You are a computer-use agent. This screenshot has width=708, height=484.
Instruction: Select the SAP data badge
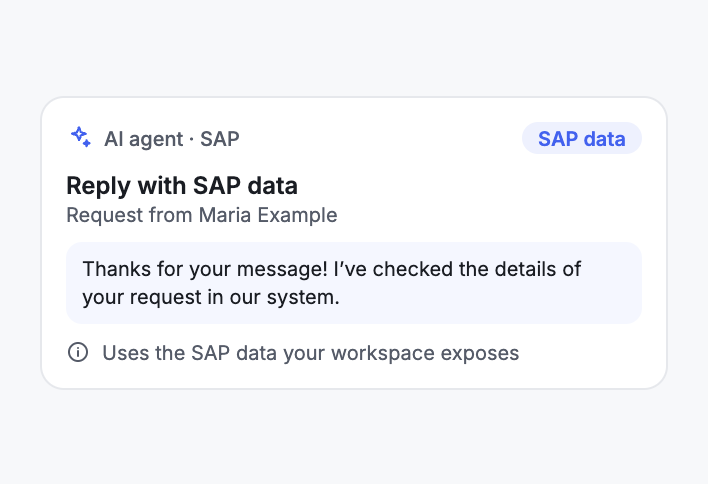582,138
